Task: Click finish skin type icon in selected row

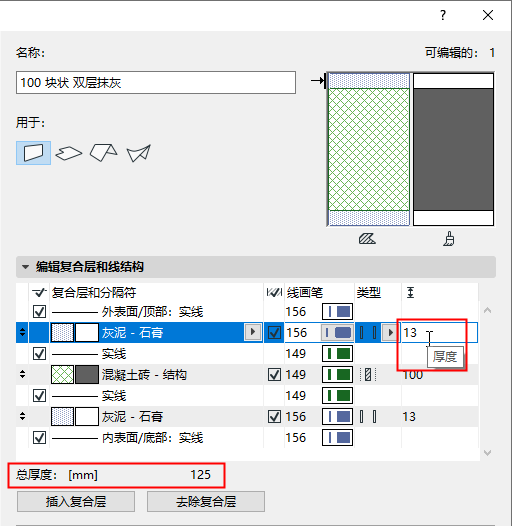Action: [368, 333]
